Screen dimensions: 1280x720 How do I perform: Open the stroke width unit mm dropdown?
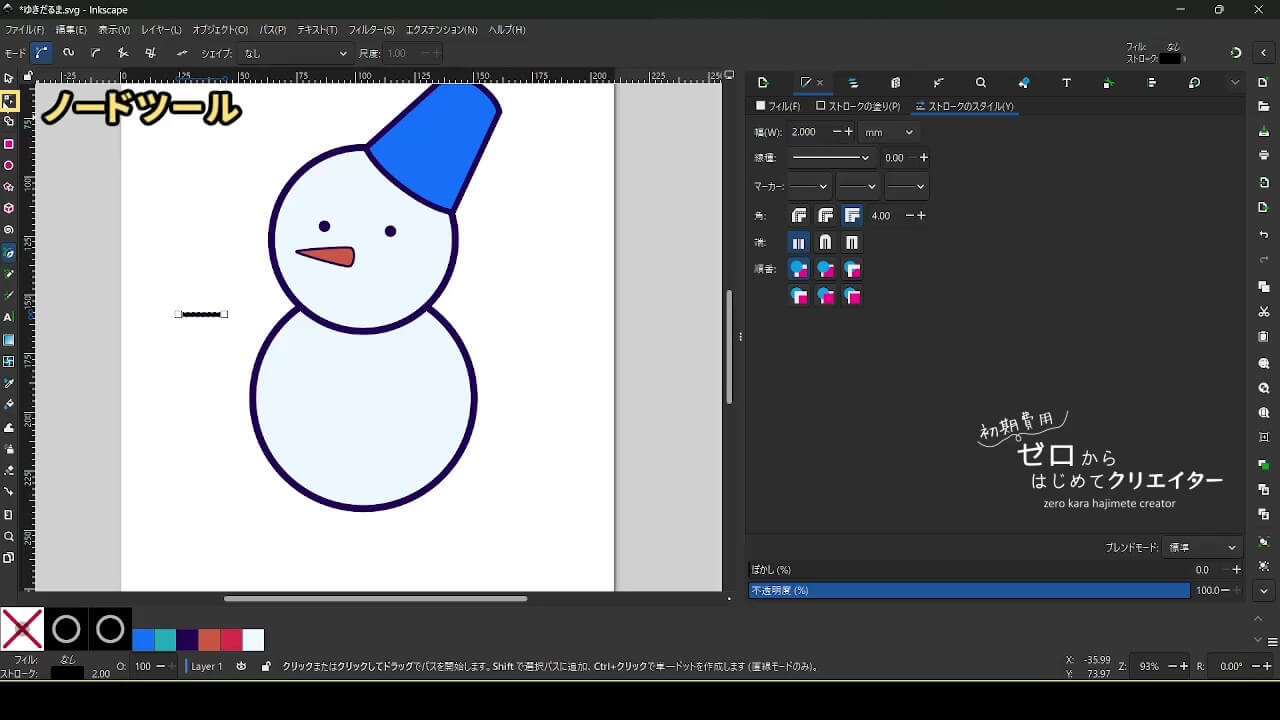click(x=889, y=132)
